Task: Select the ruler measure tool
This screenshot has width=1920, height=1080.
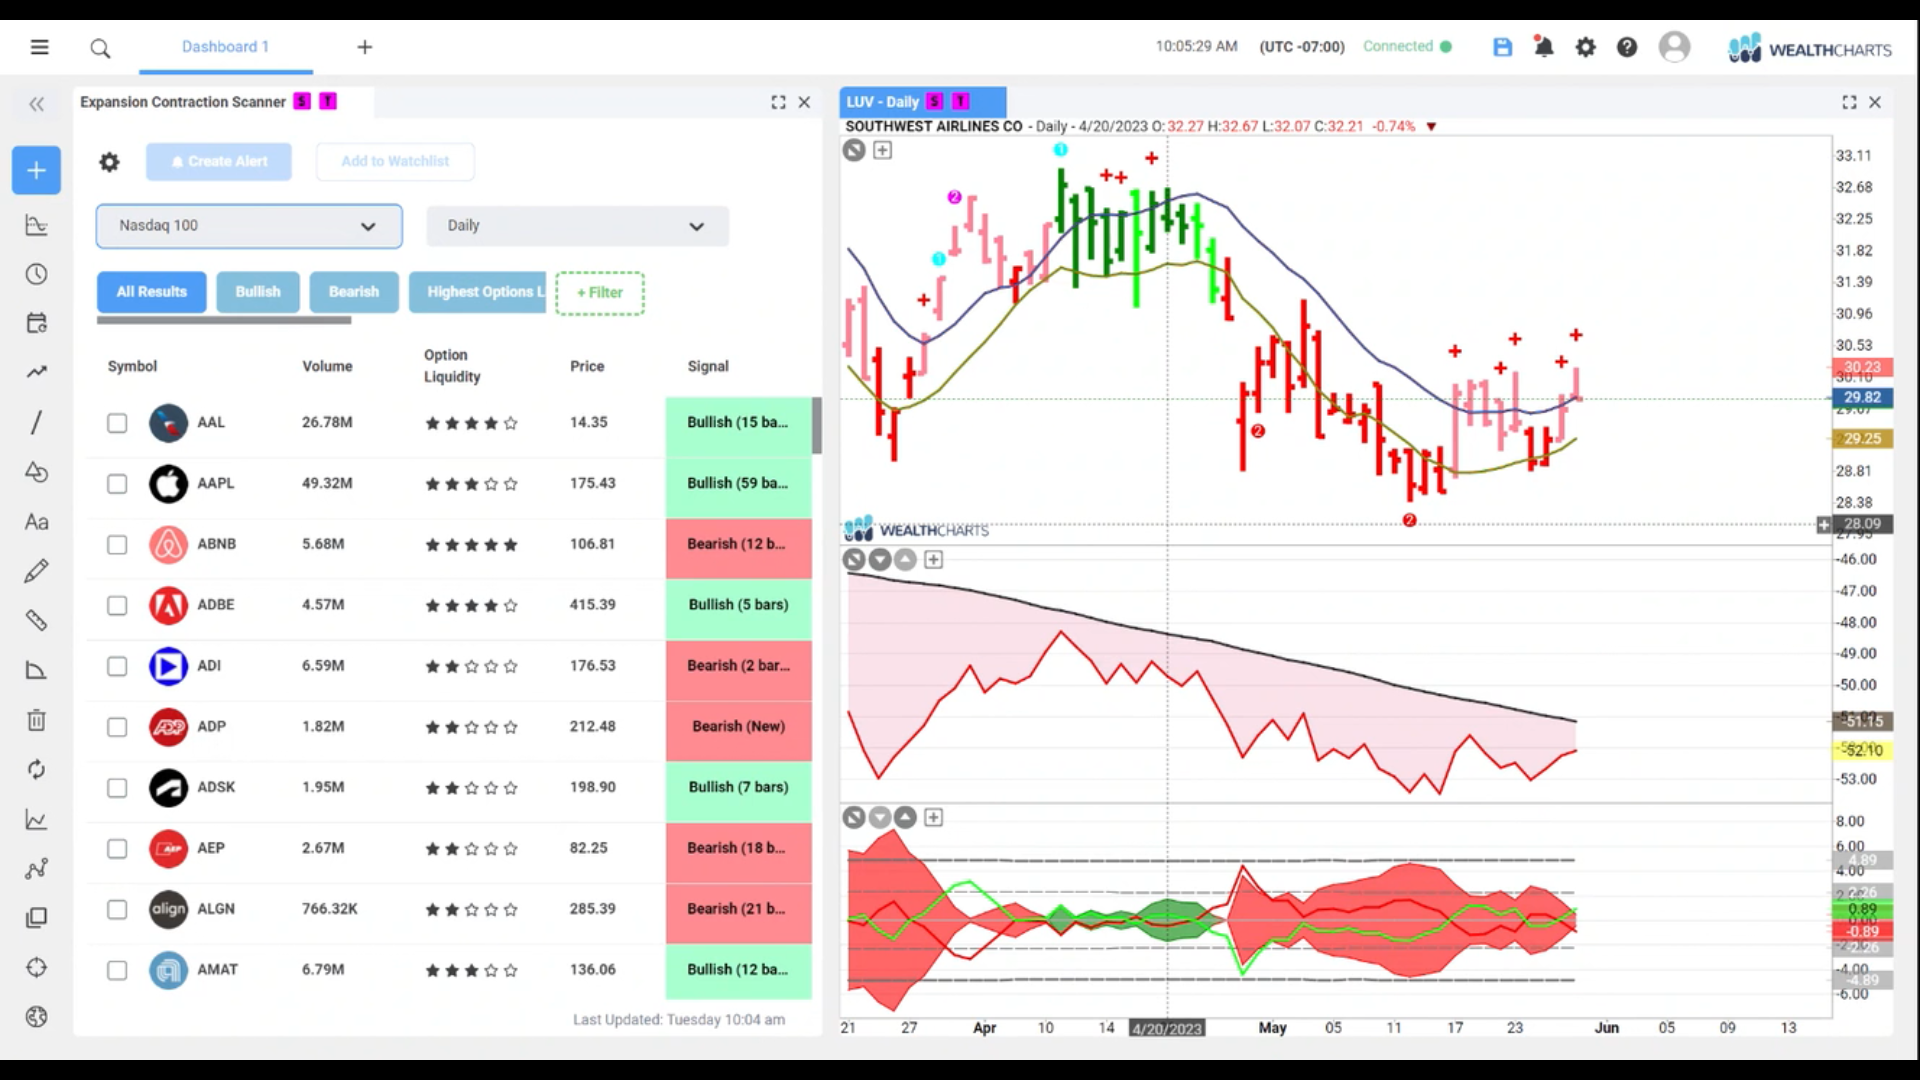Action: pos(36,621)
